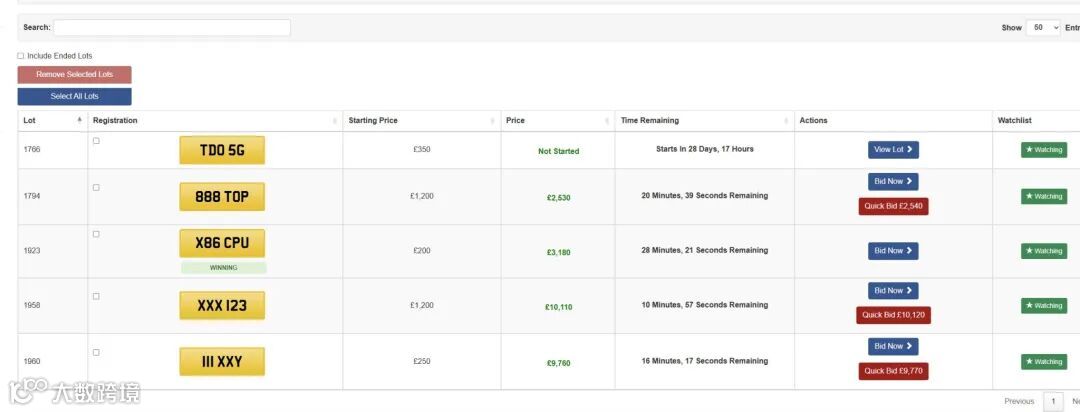This screenshot has width=1080, height=412.
Task: Click sort arrows on Starting Price column
Action: pos(493,121)
